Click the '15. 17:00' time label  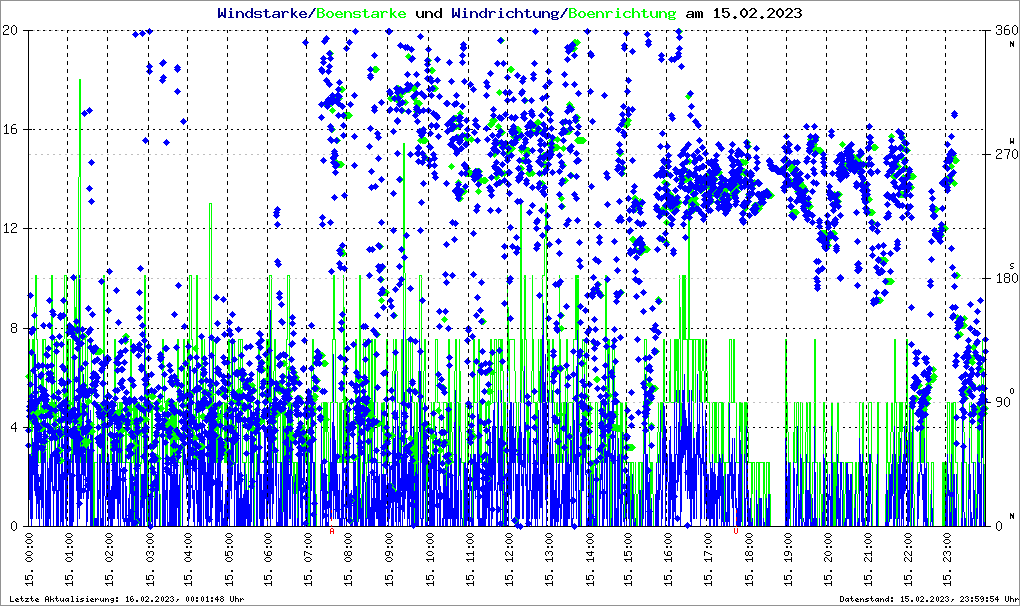pos(708,560)
